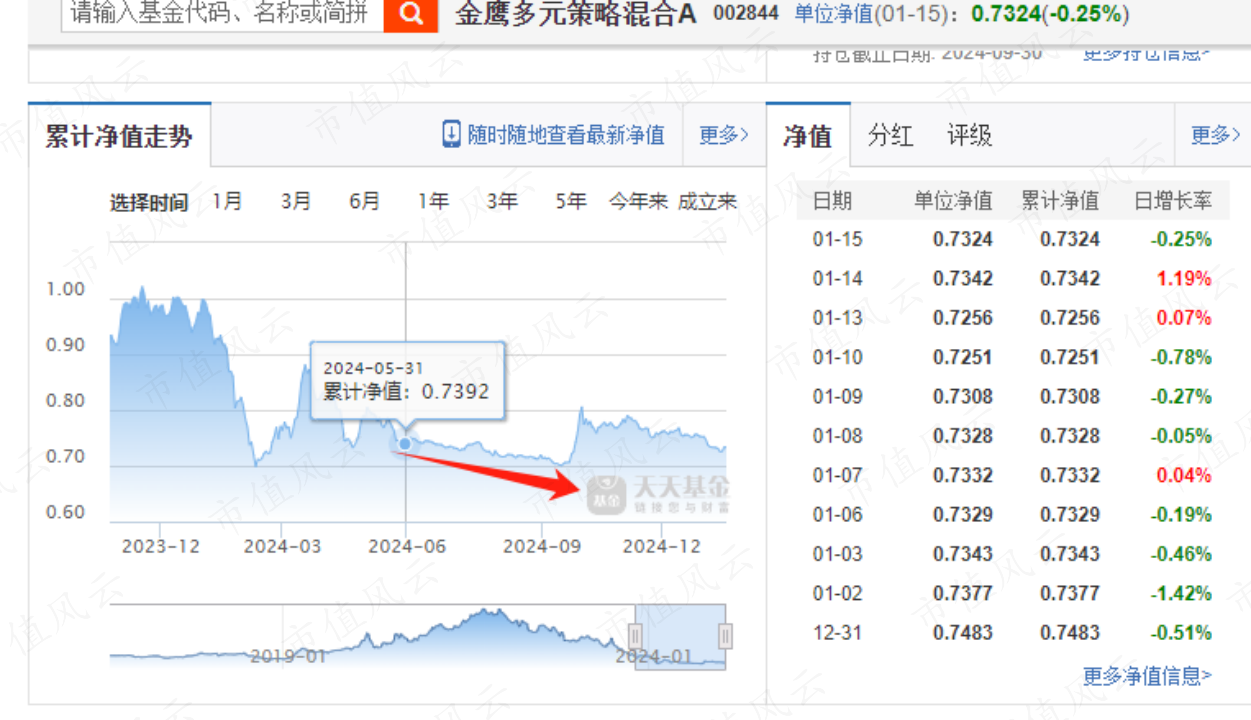This screenshot has width=1251, height=720.
Task: Click 单位净值 0.7377 in the 01-02 row
Action: tap(963, 593)
